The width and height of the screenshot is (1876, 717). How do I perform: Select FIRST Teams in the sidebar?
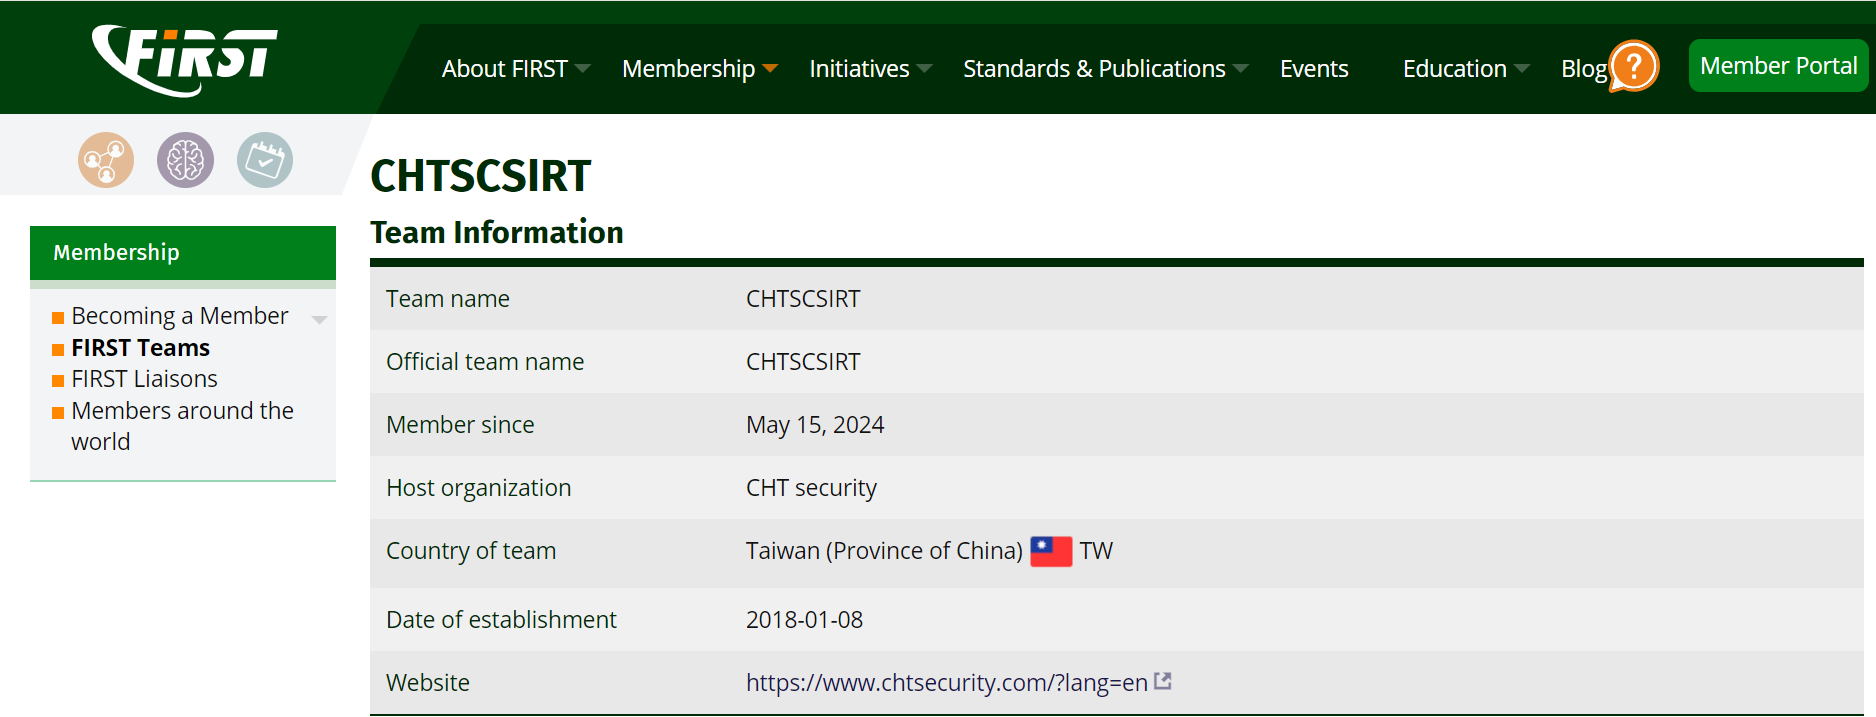click(141, 348)
